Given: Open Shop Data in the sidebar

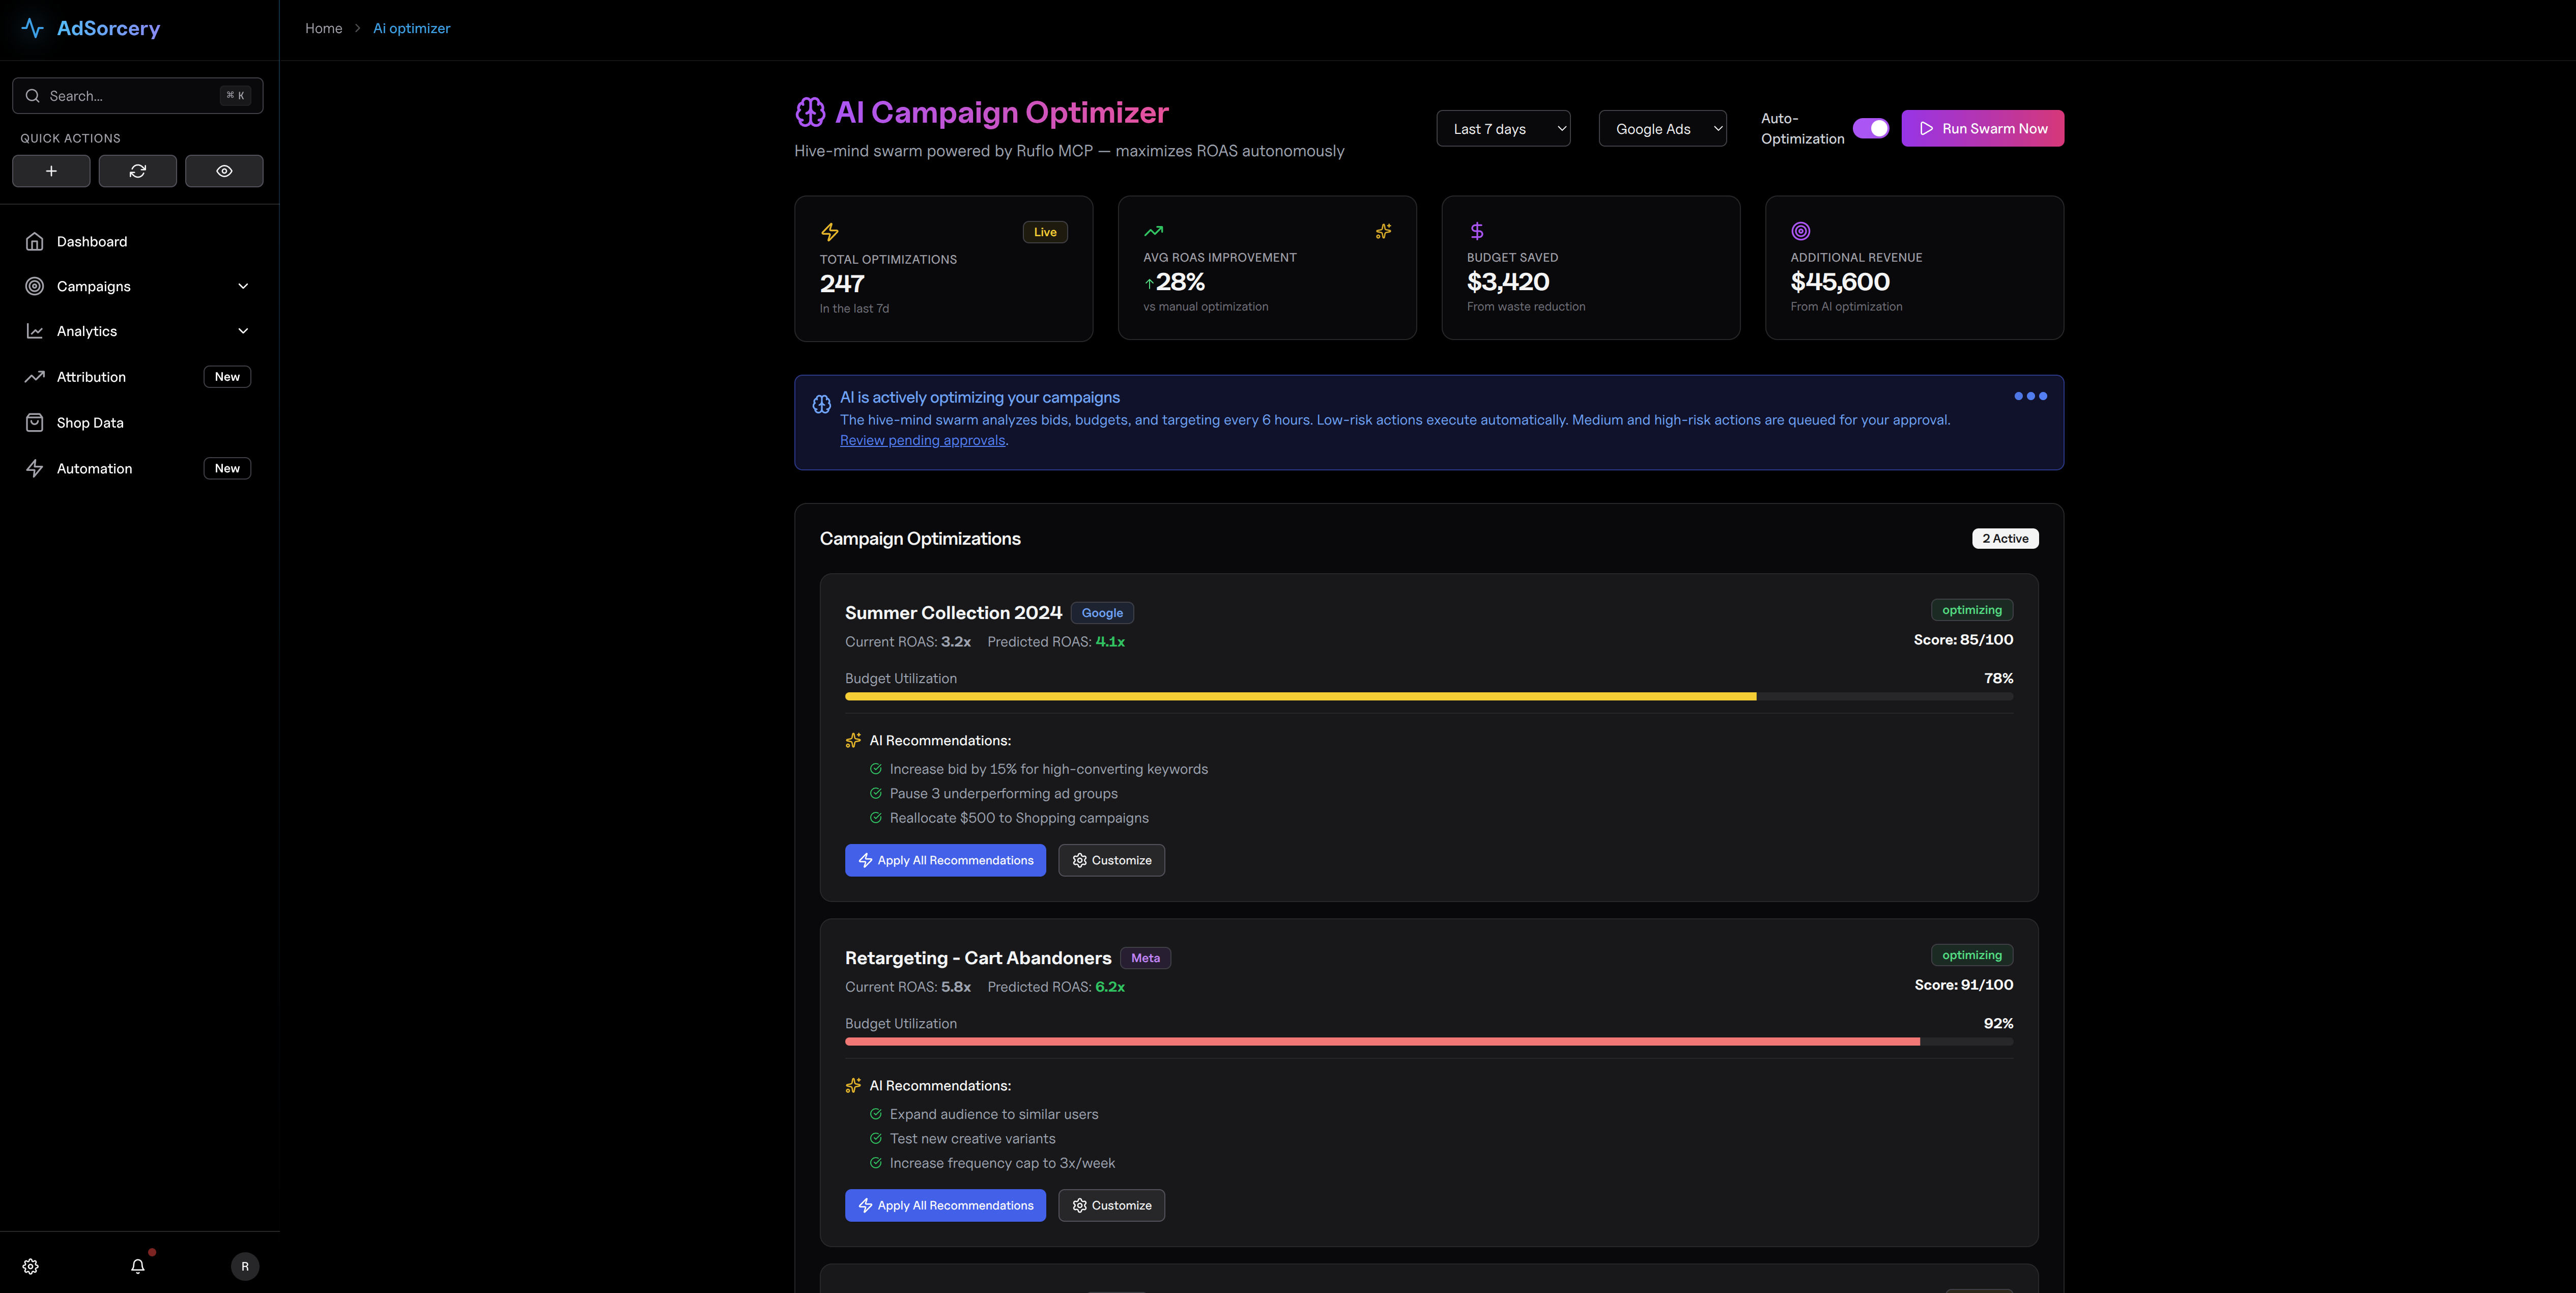Looking at the screenshot, I should pos(139,422).
